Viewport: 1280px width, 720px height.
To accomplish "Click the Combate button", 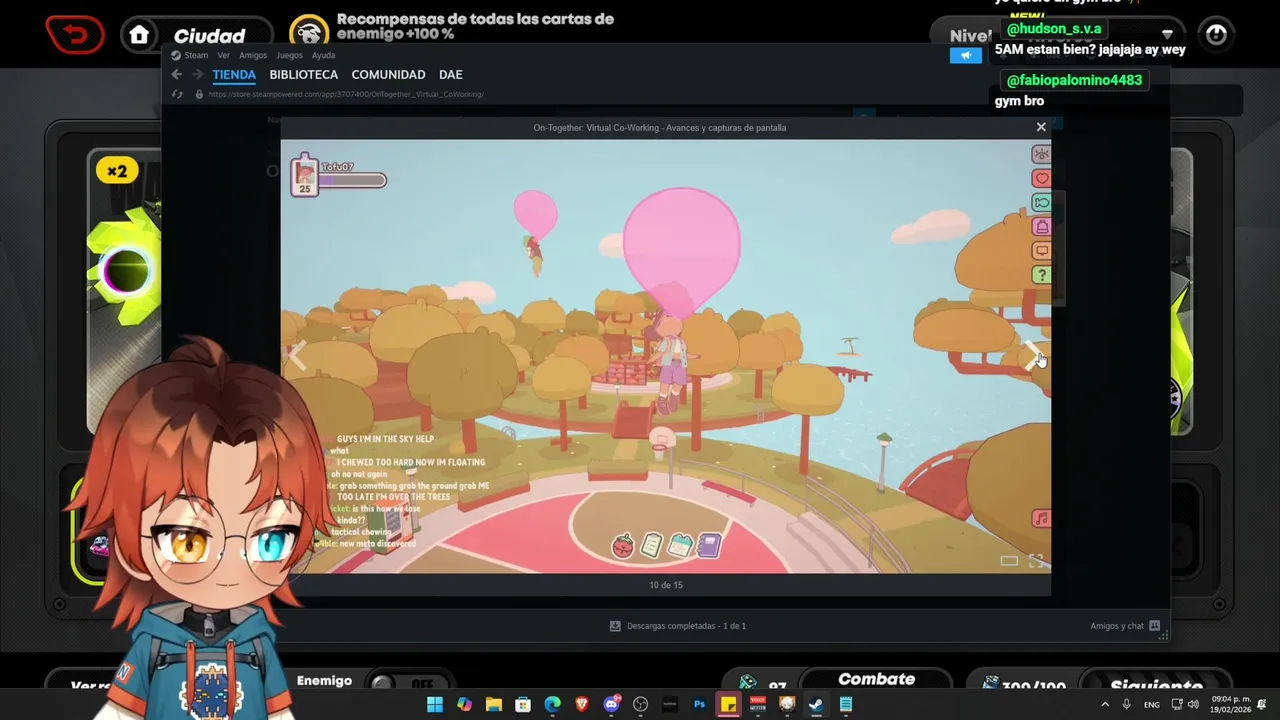I will pyautogui.click(x=876, y=680).
